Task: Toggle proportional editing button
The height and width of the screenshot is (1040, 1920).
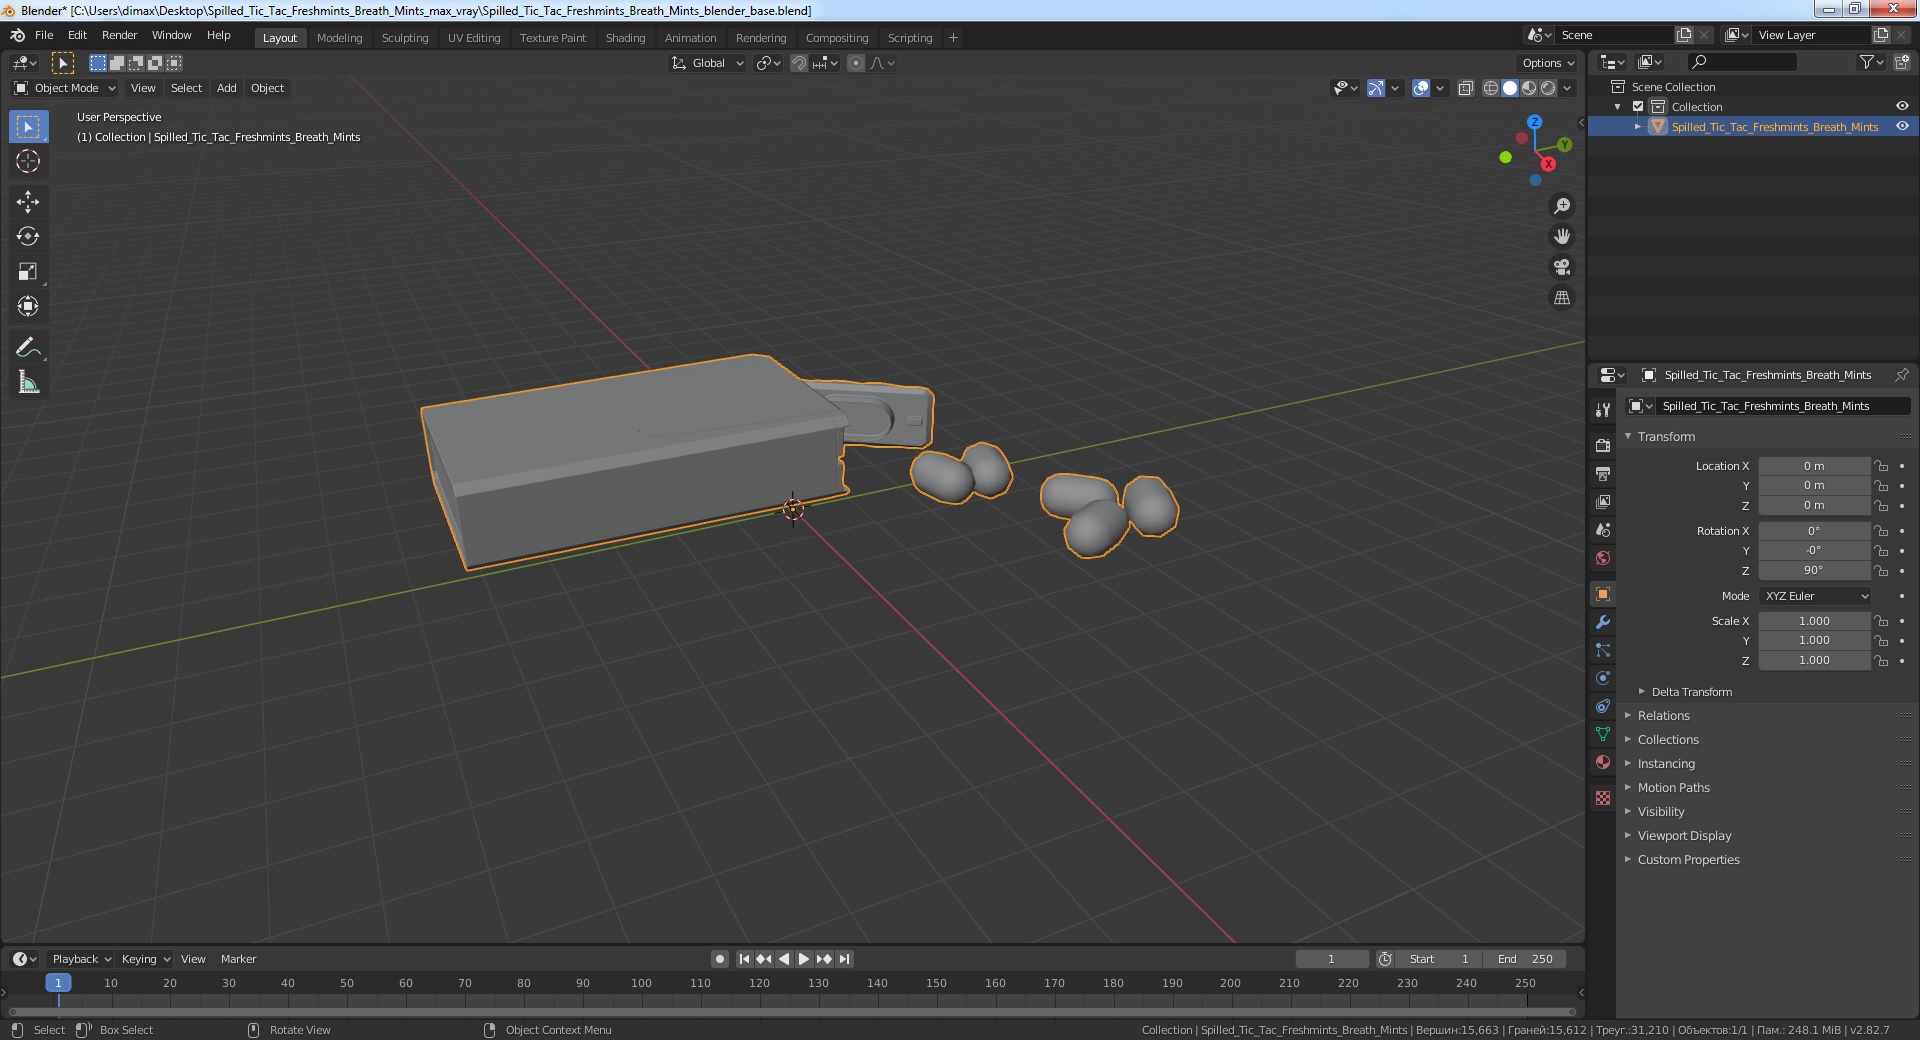Action: (x=856, y=63)
